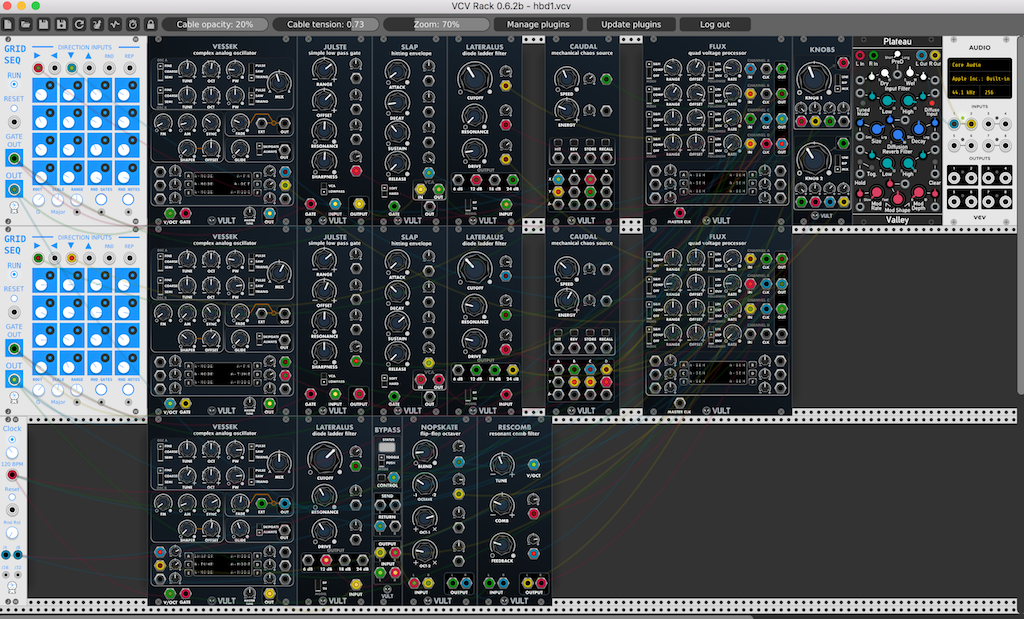Click the Decay knob on Plateau
This screenshot has width=1024, height=619.
point(918,129)
